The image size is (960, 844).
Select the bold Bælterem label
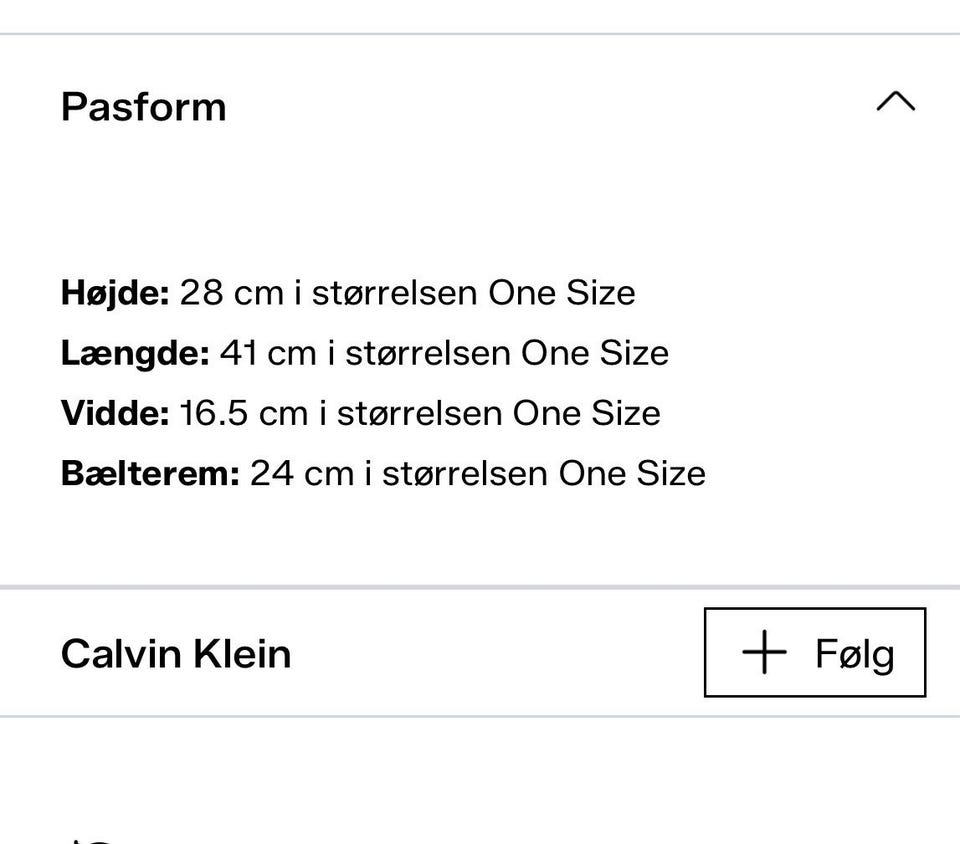(150, 473)
